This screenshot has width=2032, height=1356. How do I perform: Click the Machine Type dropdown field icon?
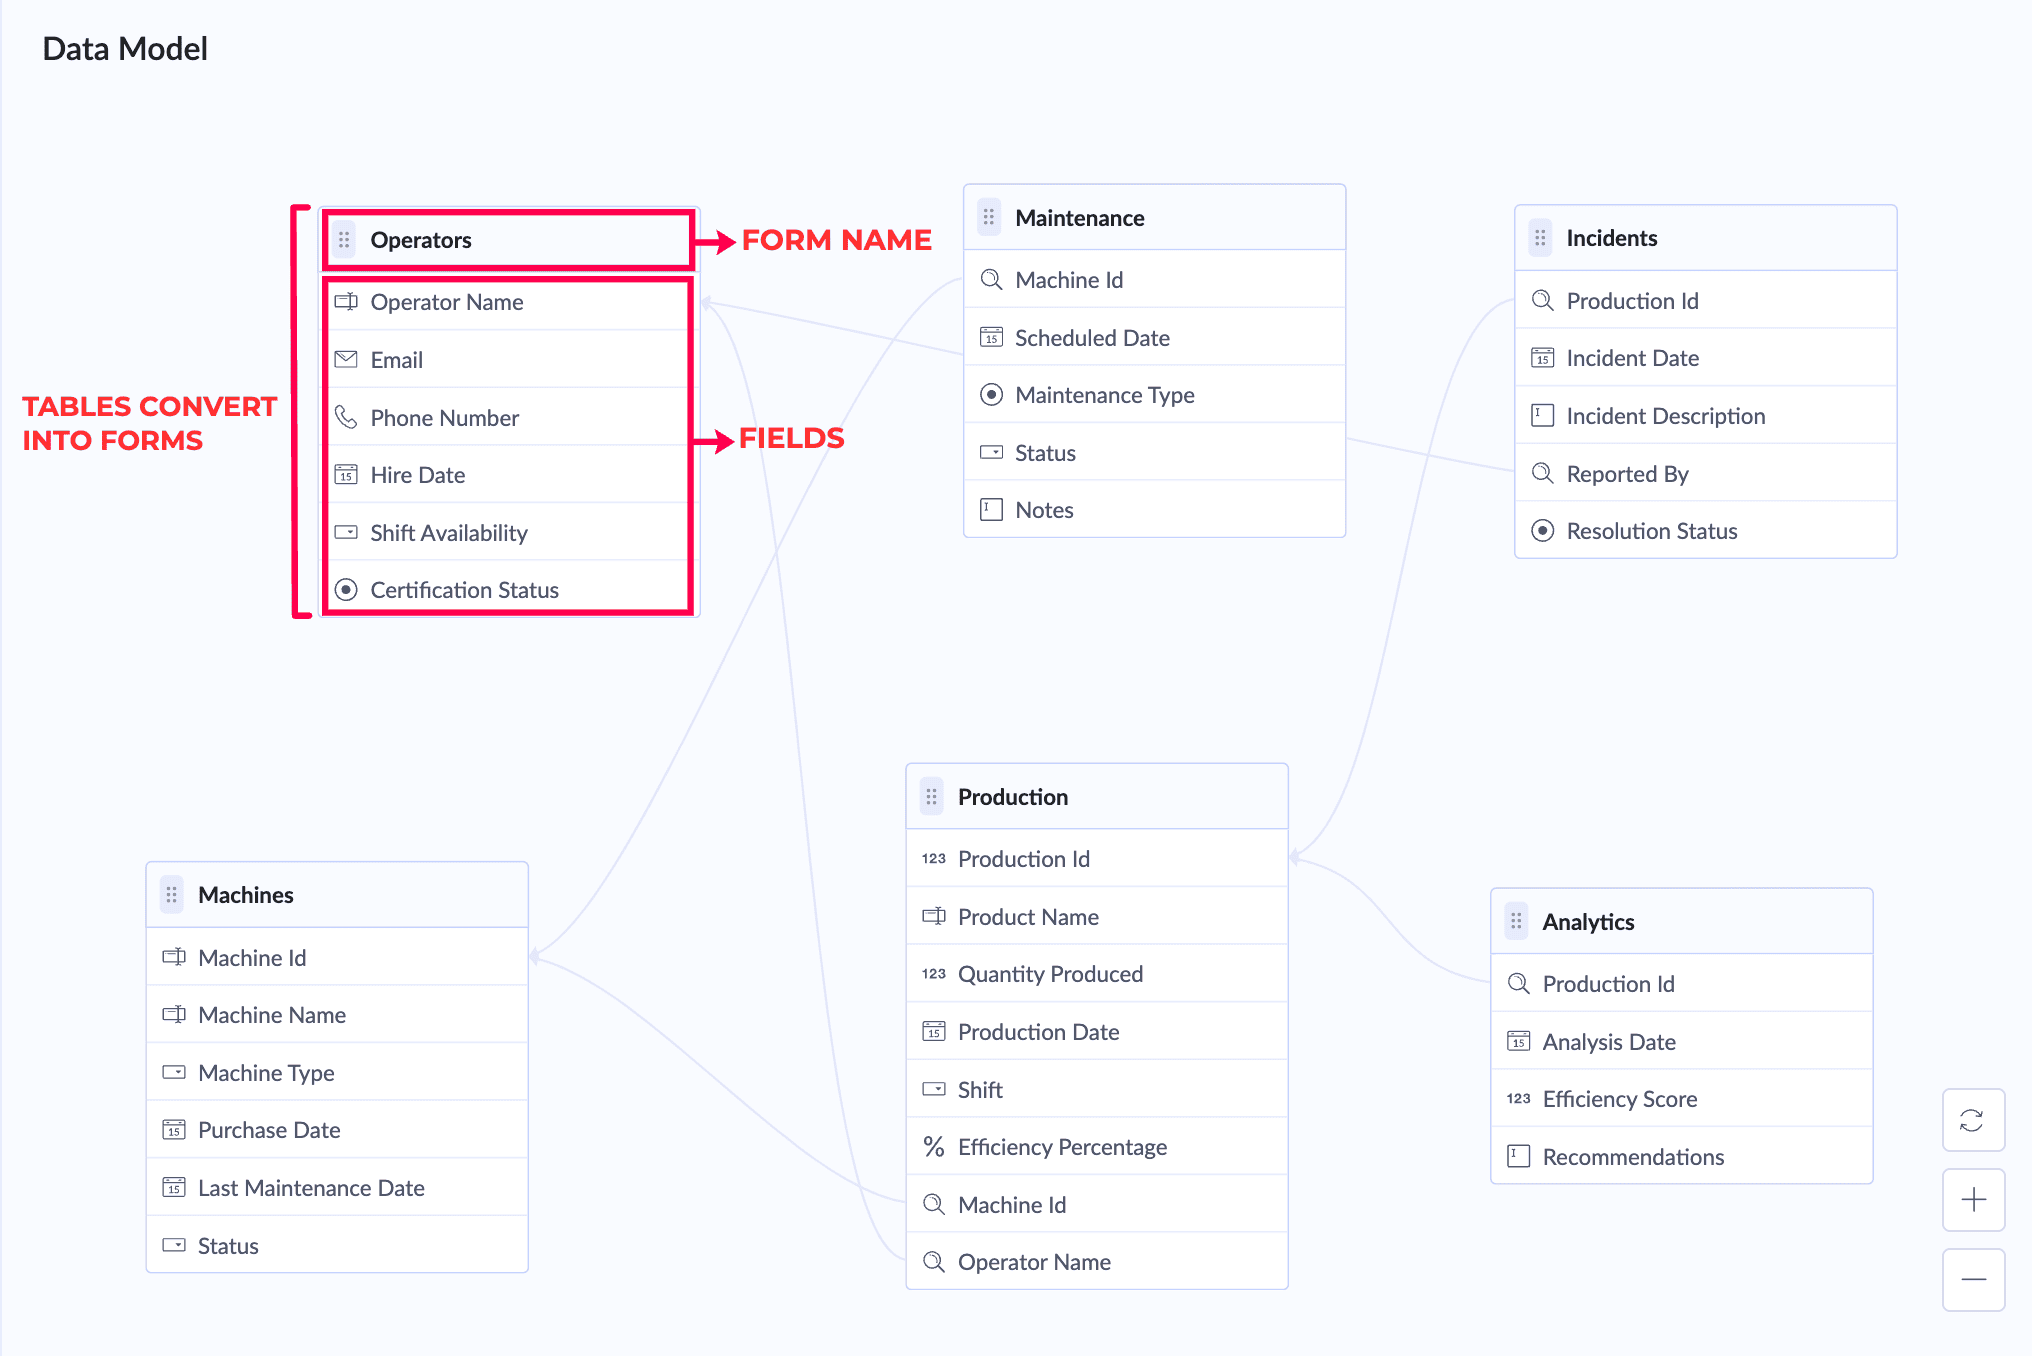[x=174, y=1072]
